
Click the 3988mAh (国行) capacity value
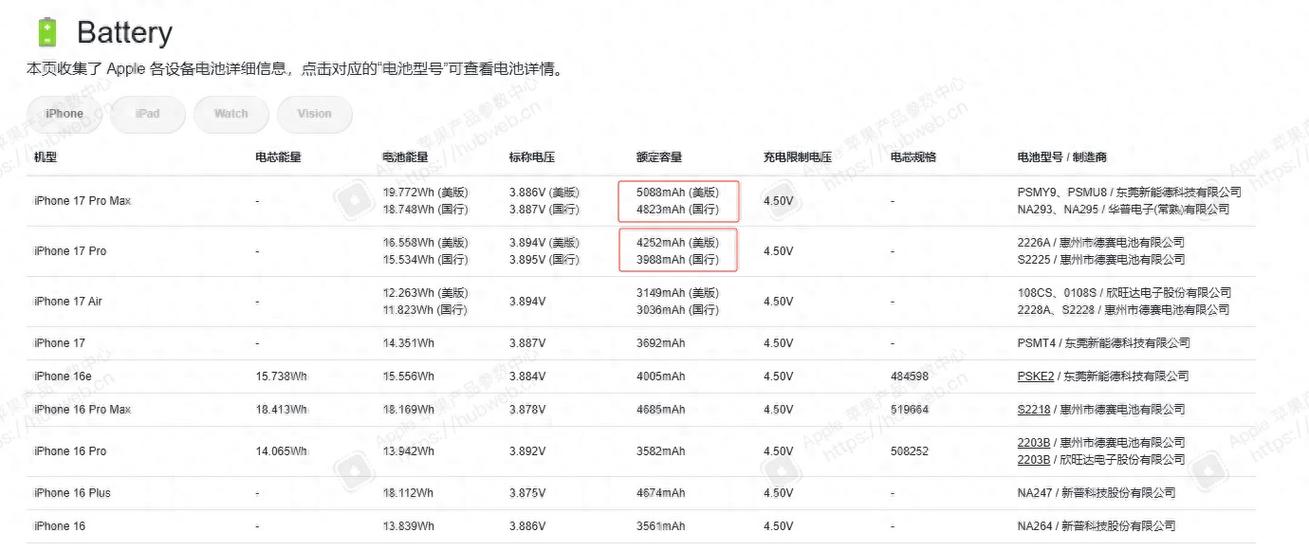point(677,259)
